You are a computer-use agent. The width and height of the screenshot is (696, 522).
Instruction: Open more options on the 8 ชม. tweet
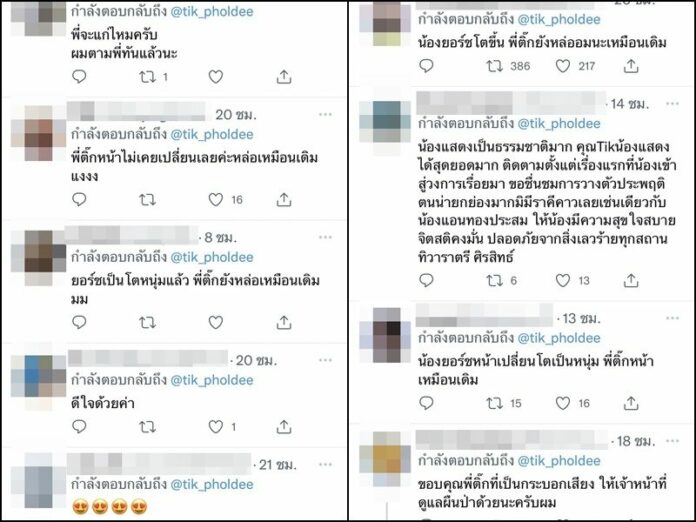[x=325, y=237]
